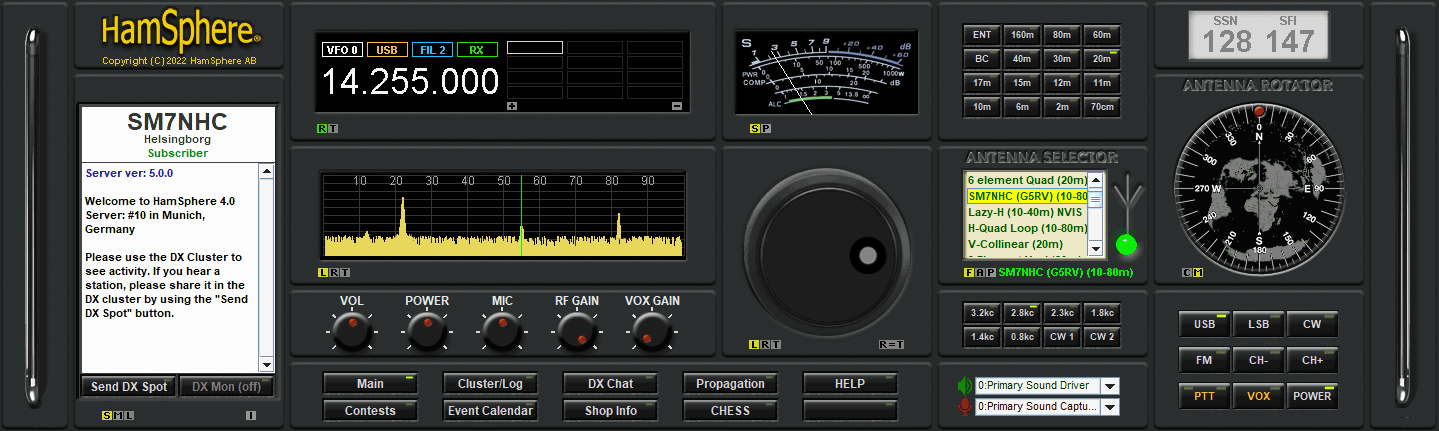Click the compass rose in the antenna rotator

pos(1258,190)
